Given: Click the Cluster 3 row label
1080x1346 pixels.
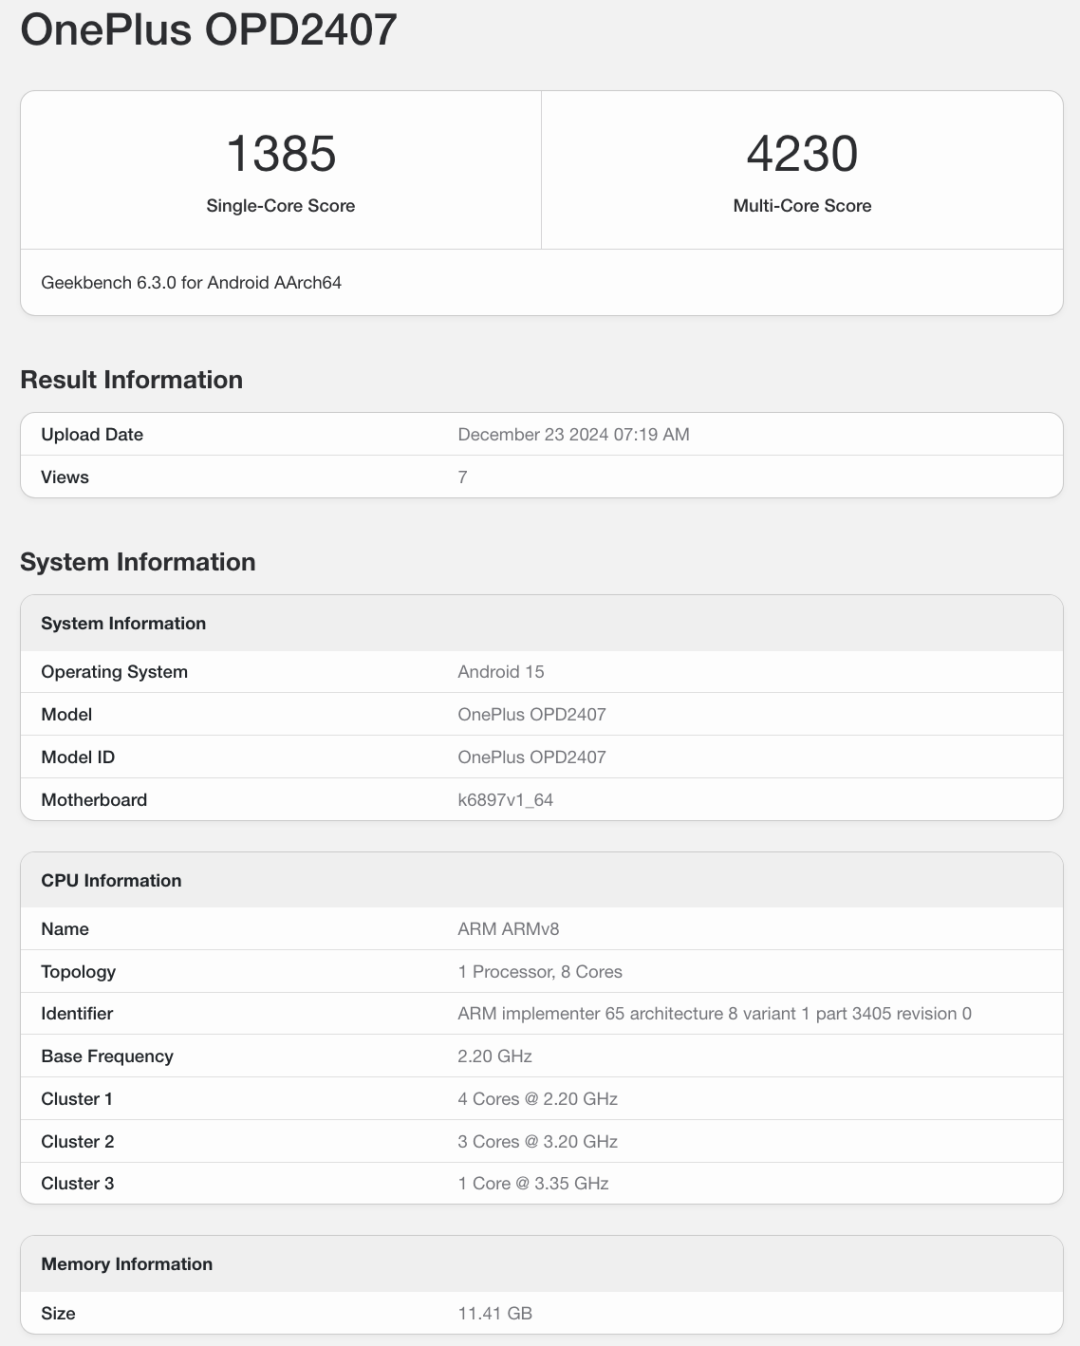Looking at the screenshot, I should (x=78, y=1184).
